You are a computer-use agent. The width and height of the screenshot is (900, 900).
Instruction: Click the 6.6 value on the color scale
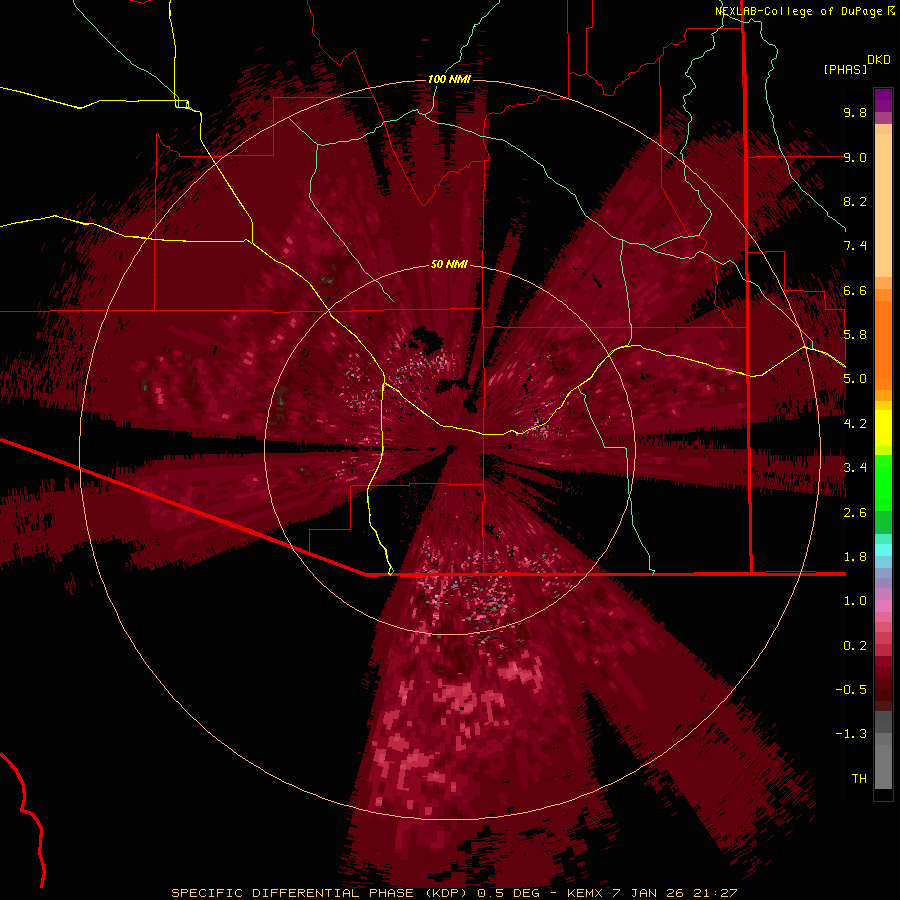click(x=855, y=290)
